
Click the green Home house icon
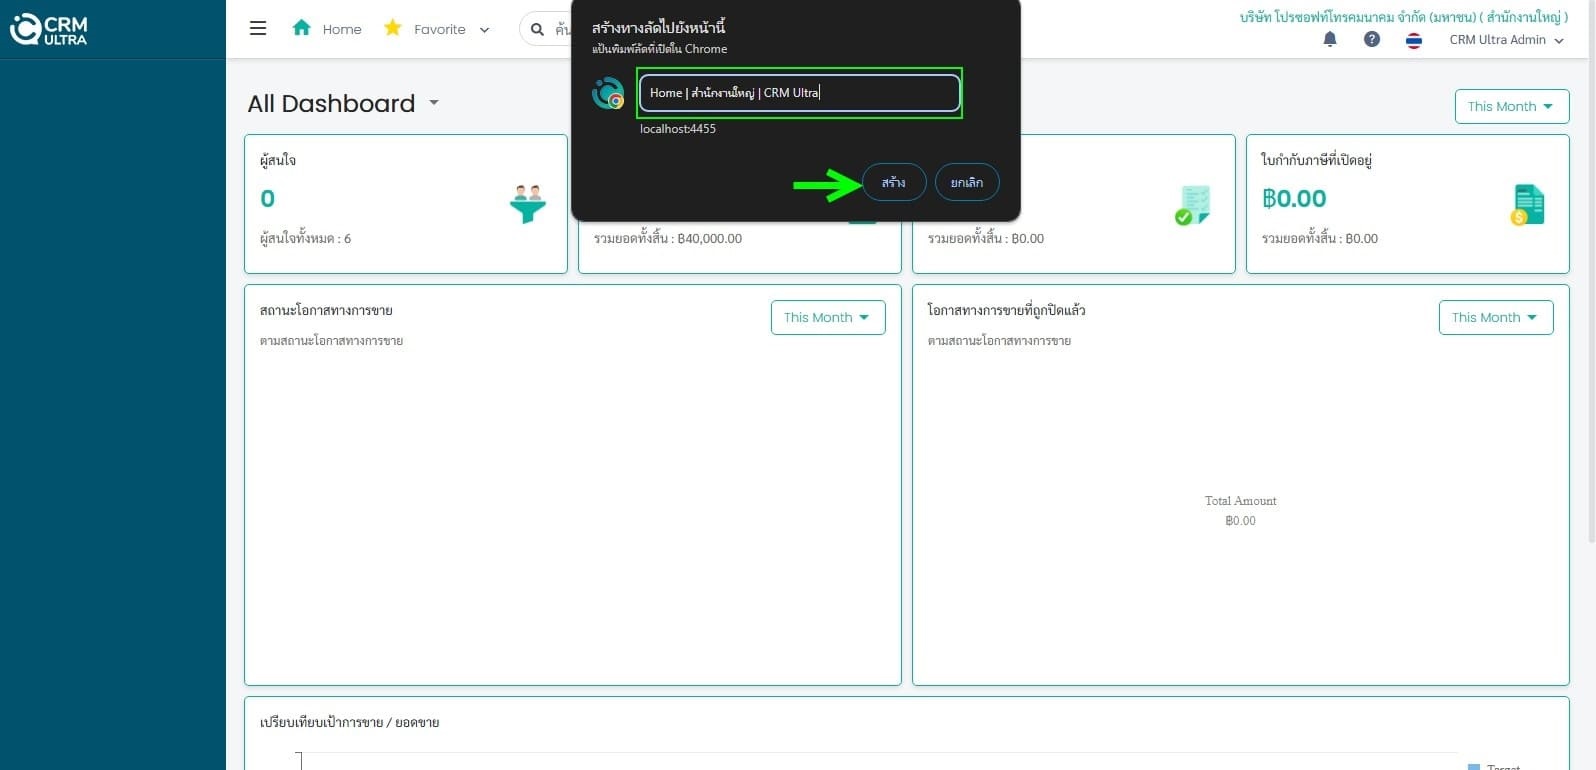301,28
